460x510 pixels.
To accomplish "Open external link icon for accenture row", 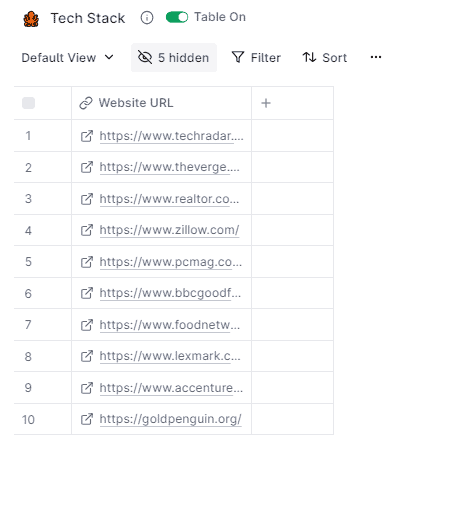I will [x=87, y=388].
